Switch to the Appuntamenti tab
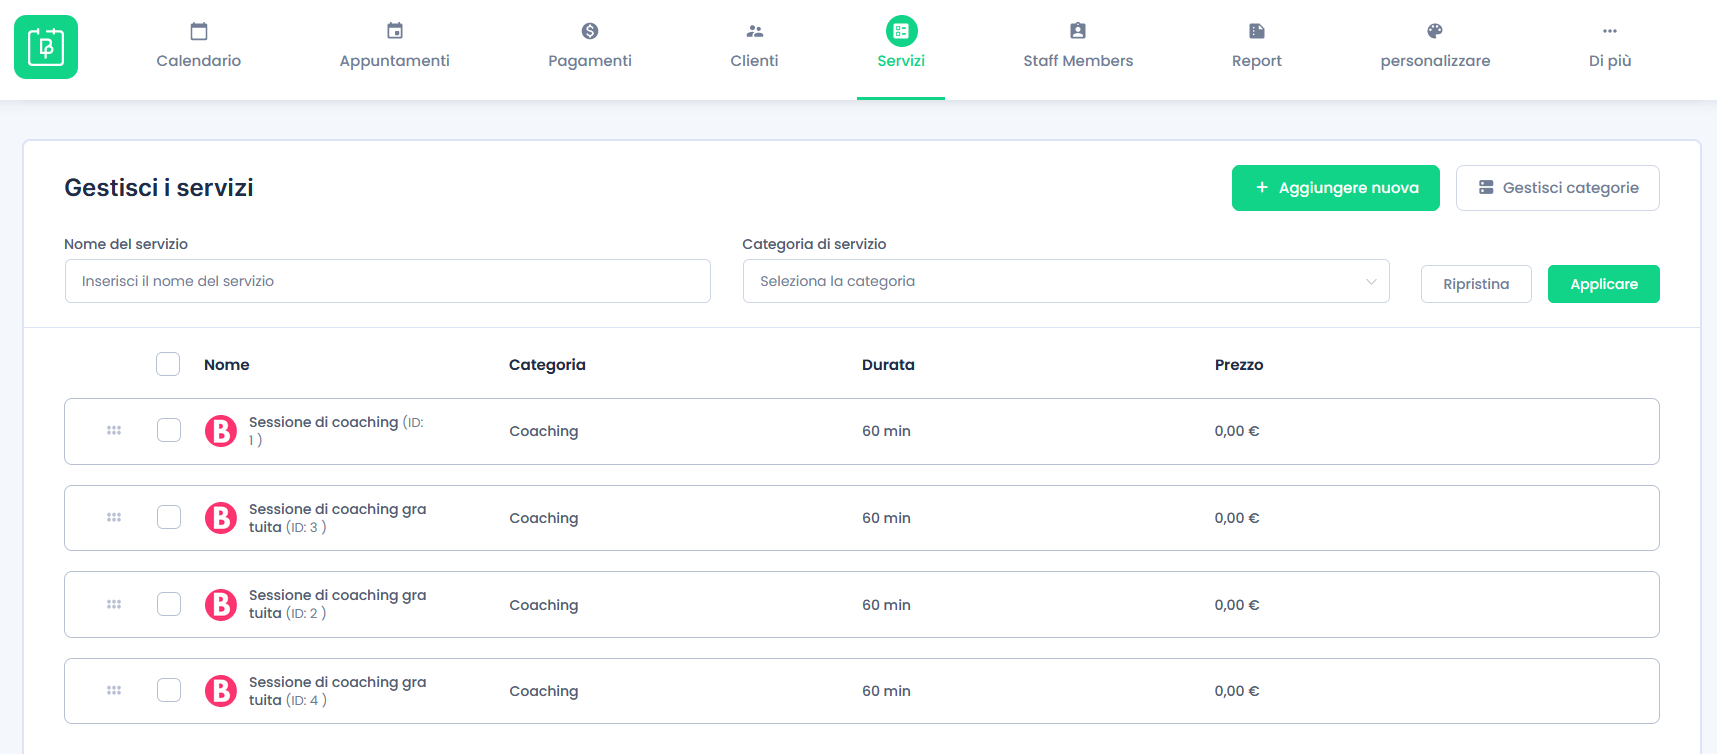 [x=394, y=46]
